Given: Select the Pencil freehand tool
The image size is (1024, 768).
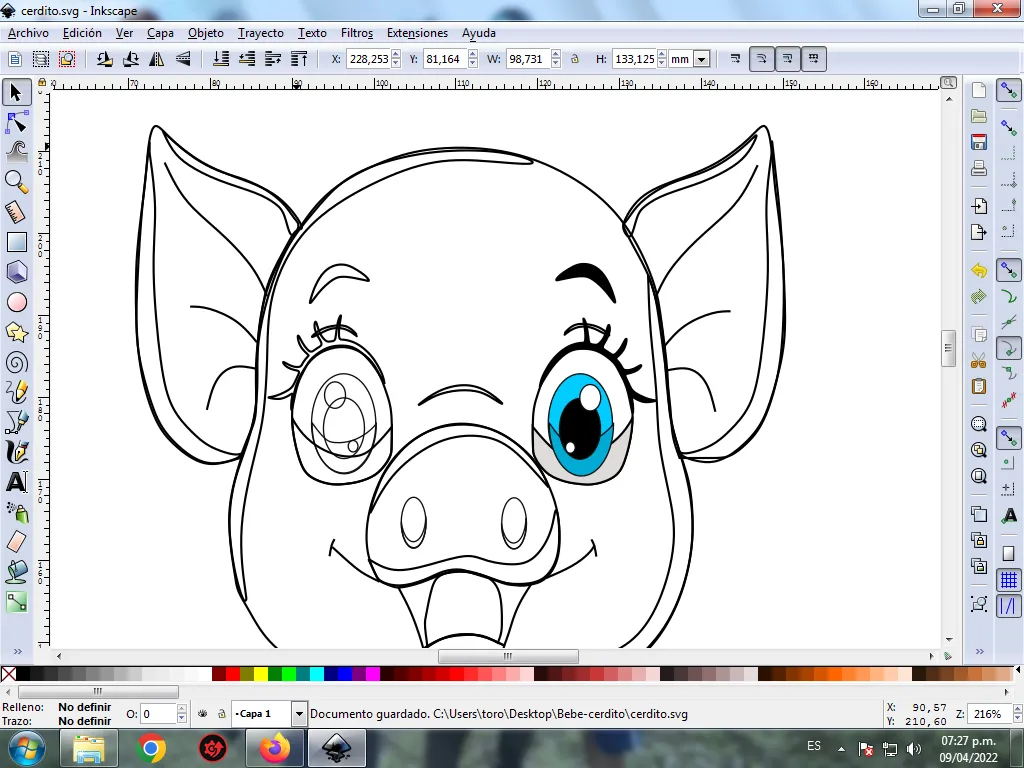Looking at the screenshot, I should (16, 392).
